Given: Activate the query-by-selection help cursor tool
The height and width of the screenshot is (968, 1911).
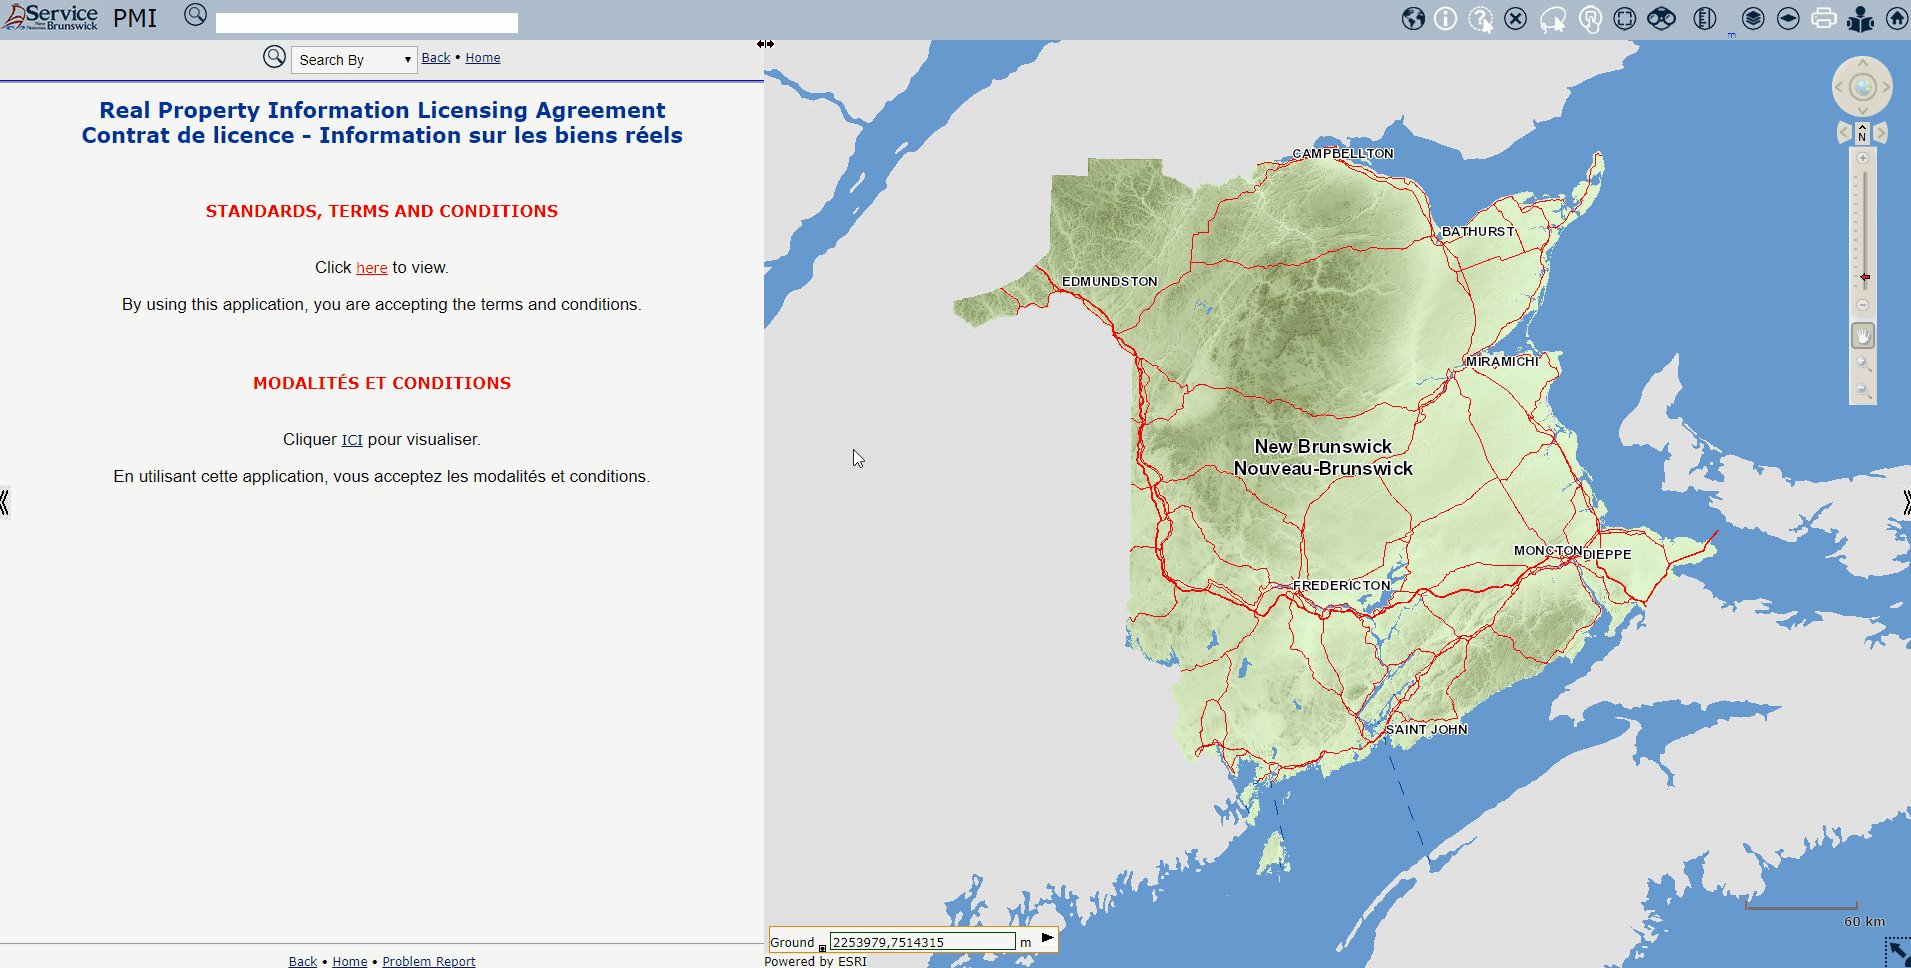Looking at the screenshot, I should click(1481, 19).
